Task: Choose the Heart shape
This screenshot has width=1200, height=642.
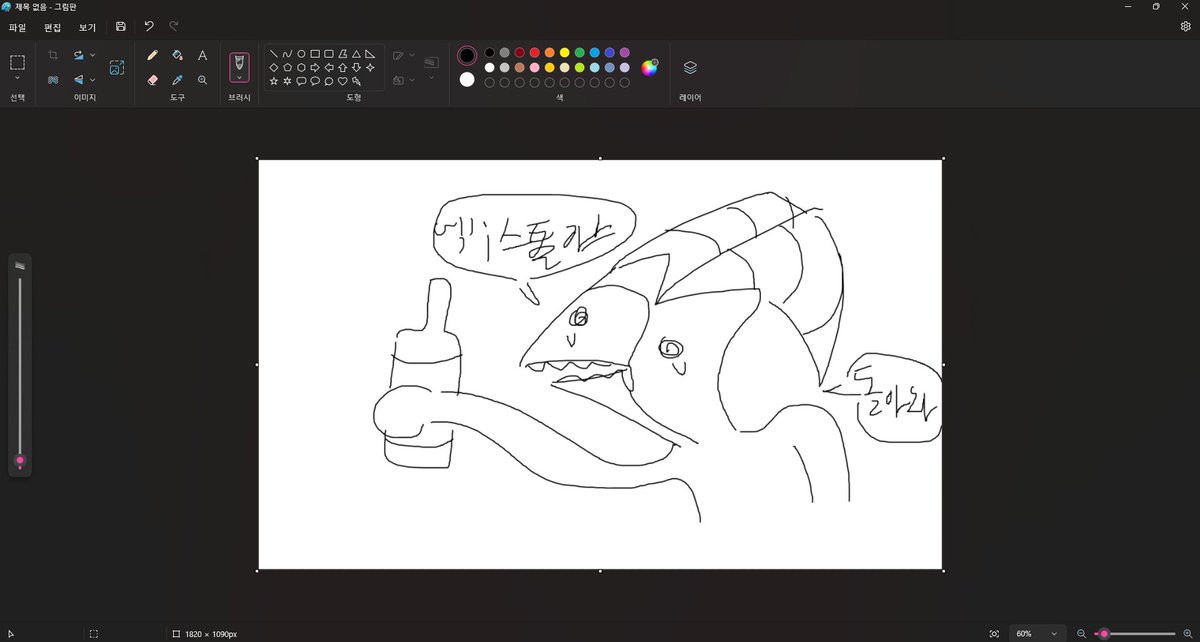Action: 342,81
